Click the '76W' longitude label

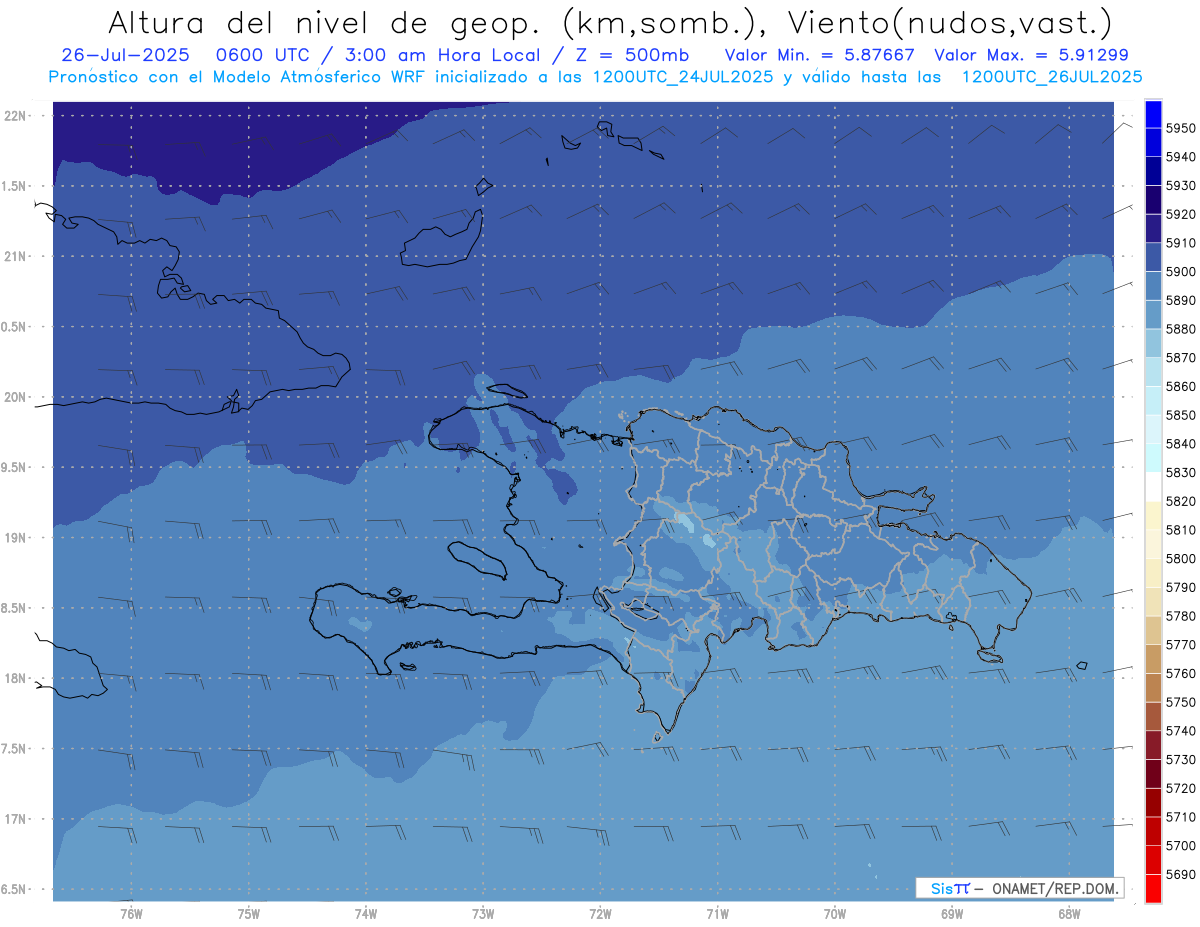[131, 914]
